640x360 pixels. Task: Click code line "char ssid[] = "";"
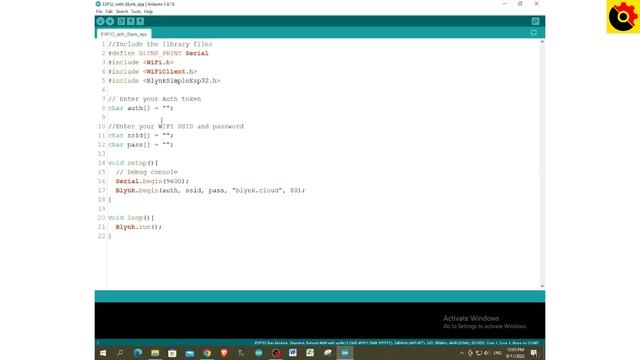click(x=141, y=136)
